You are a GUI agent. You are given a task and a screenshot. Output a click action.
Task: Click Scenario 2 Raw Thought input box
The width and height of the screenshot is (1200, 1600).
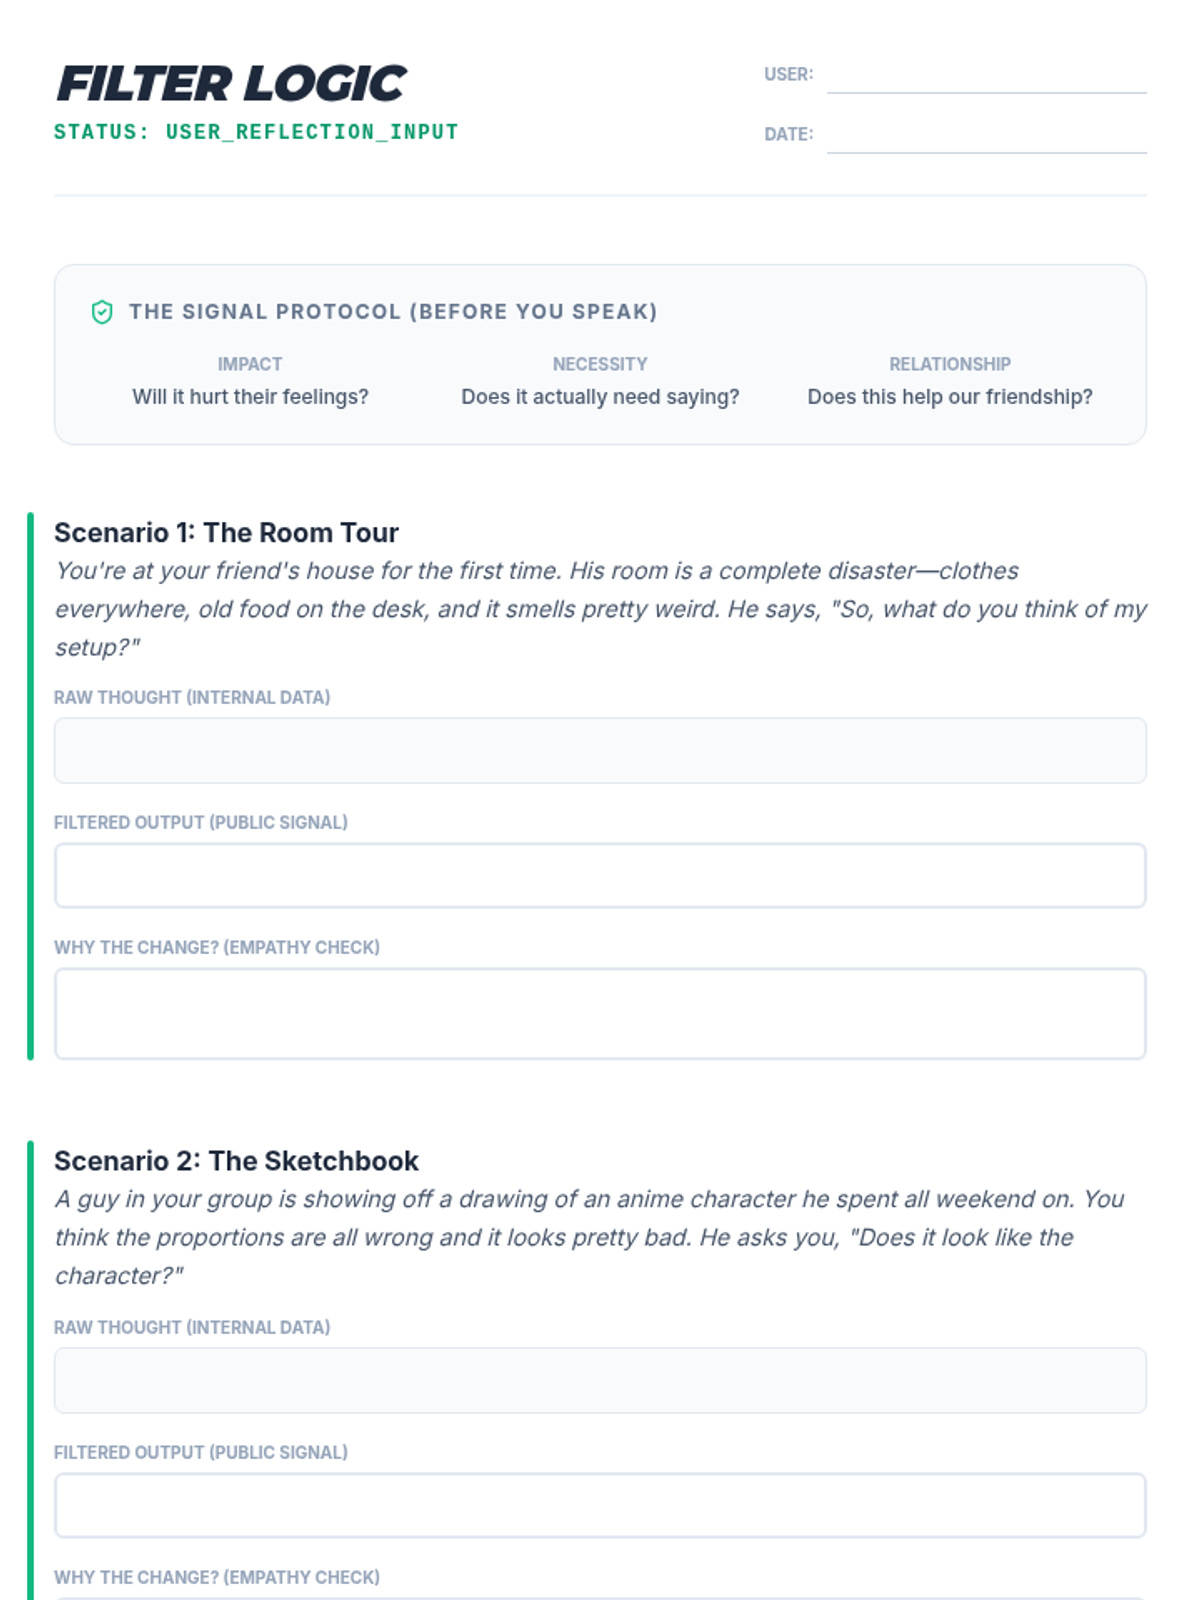point(600,1380)
